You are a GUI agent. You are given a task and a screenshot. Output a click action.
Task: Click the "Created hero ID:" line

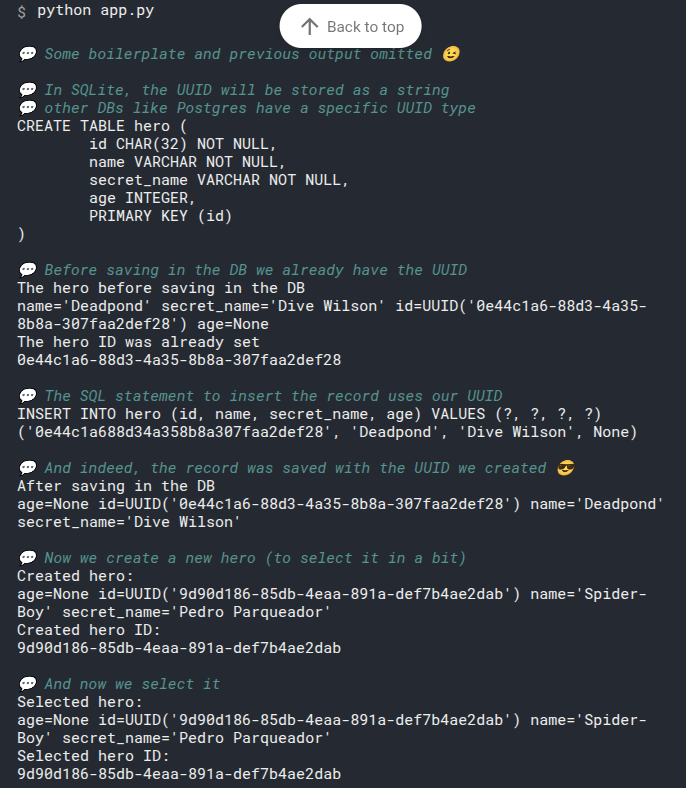click(x=89, y=630)
